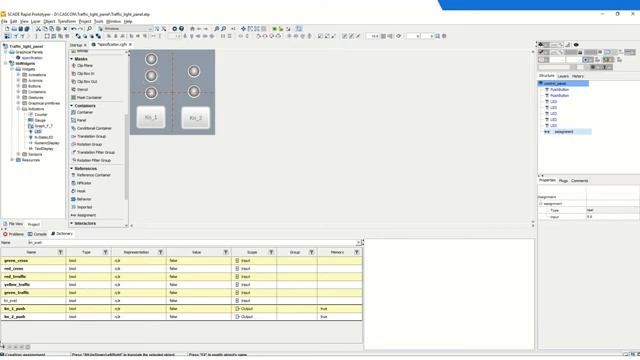This screenshot has width=640, height=360.
Task: Click the palette vertical scrollbar
Action: coord(126,157)
